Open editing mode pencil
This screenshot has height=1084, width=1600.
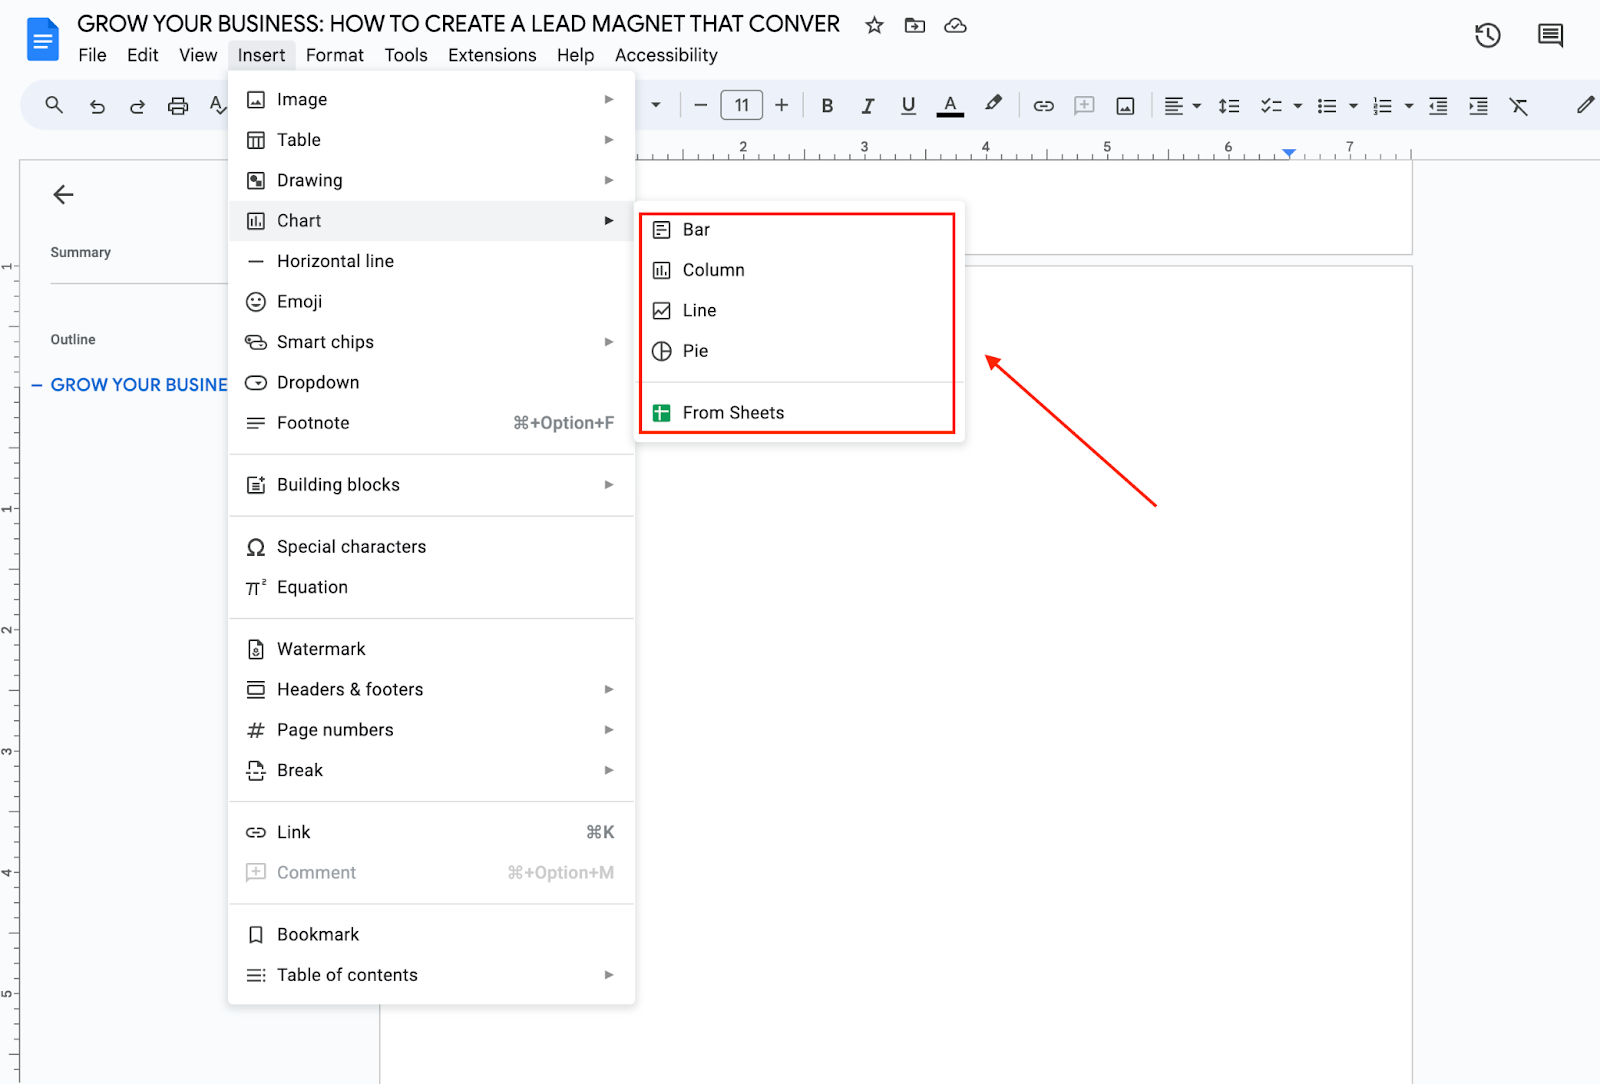click(x=1585, y=105)
